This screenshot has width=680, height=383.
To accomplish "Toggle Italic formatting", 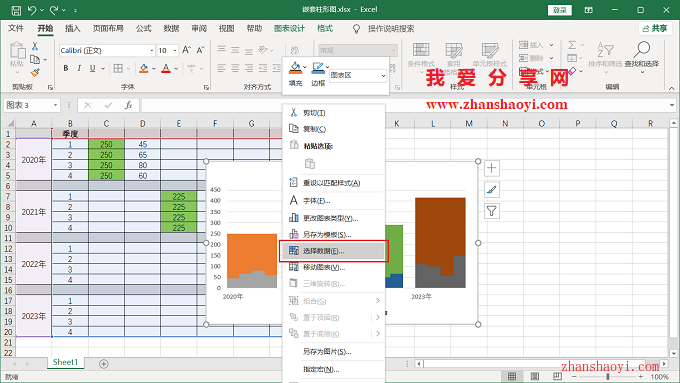I will coord(79,68).
